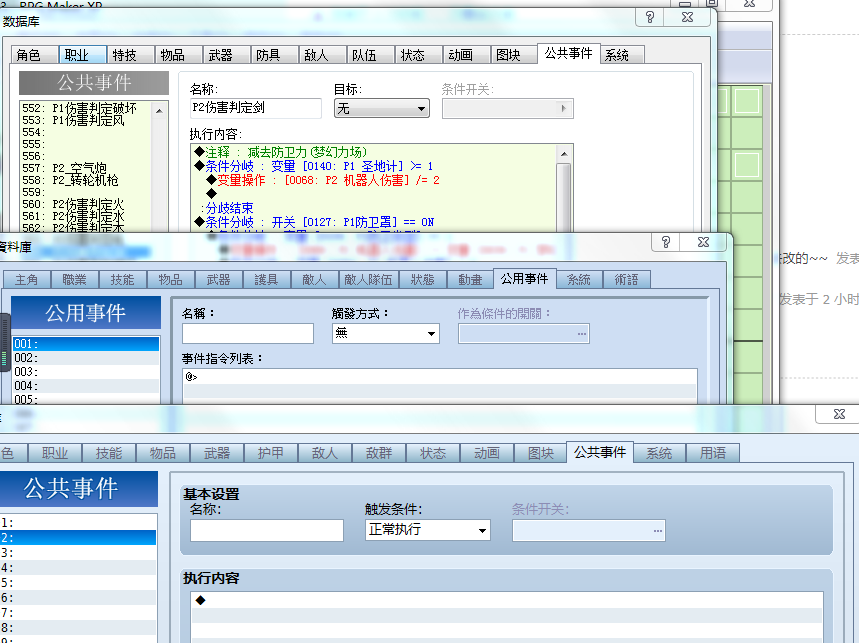
Task: Select event 001 in 公用事件 list
Action: coord(85,344)
